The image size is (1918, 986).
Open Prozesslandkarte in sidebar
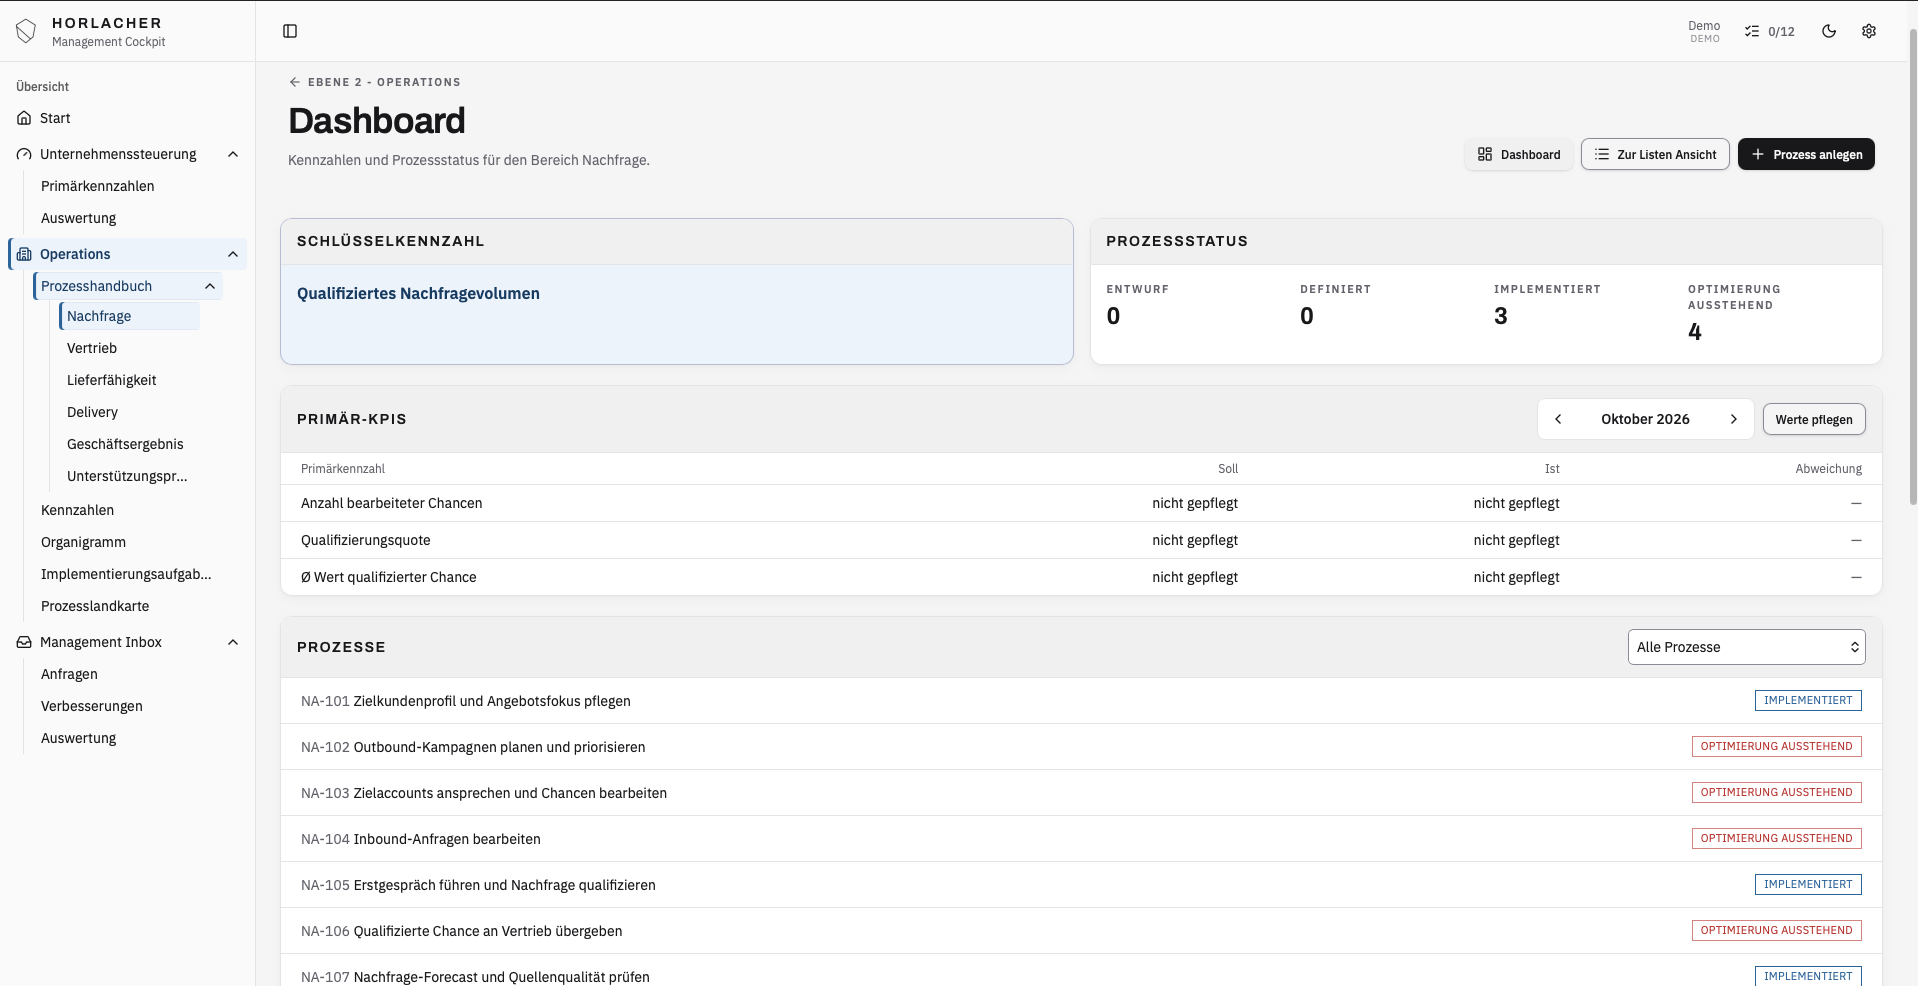pos(95,606)
